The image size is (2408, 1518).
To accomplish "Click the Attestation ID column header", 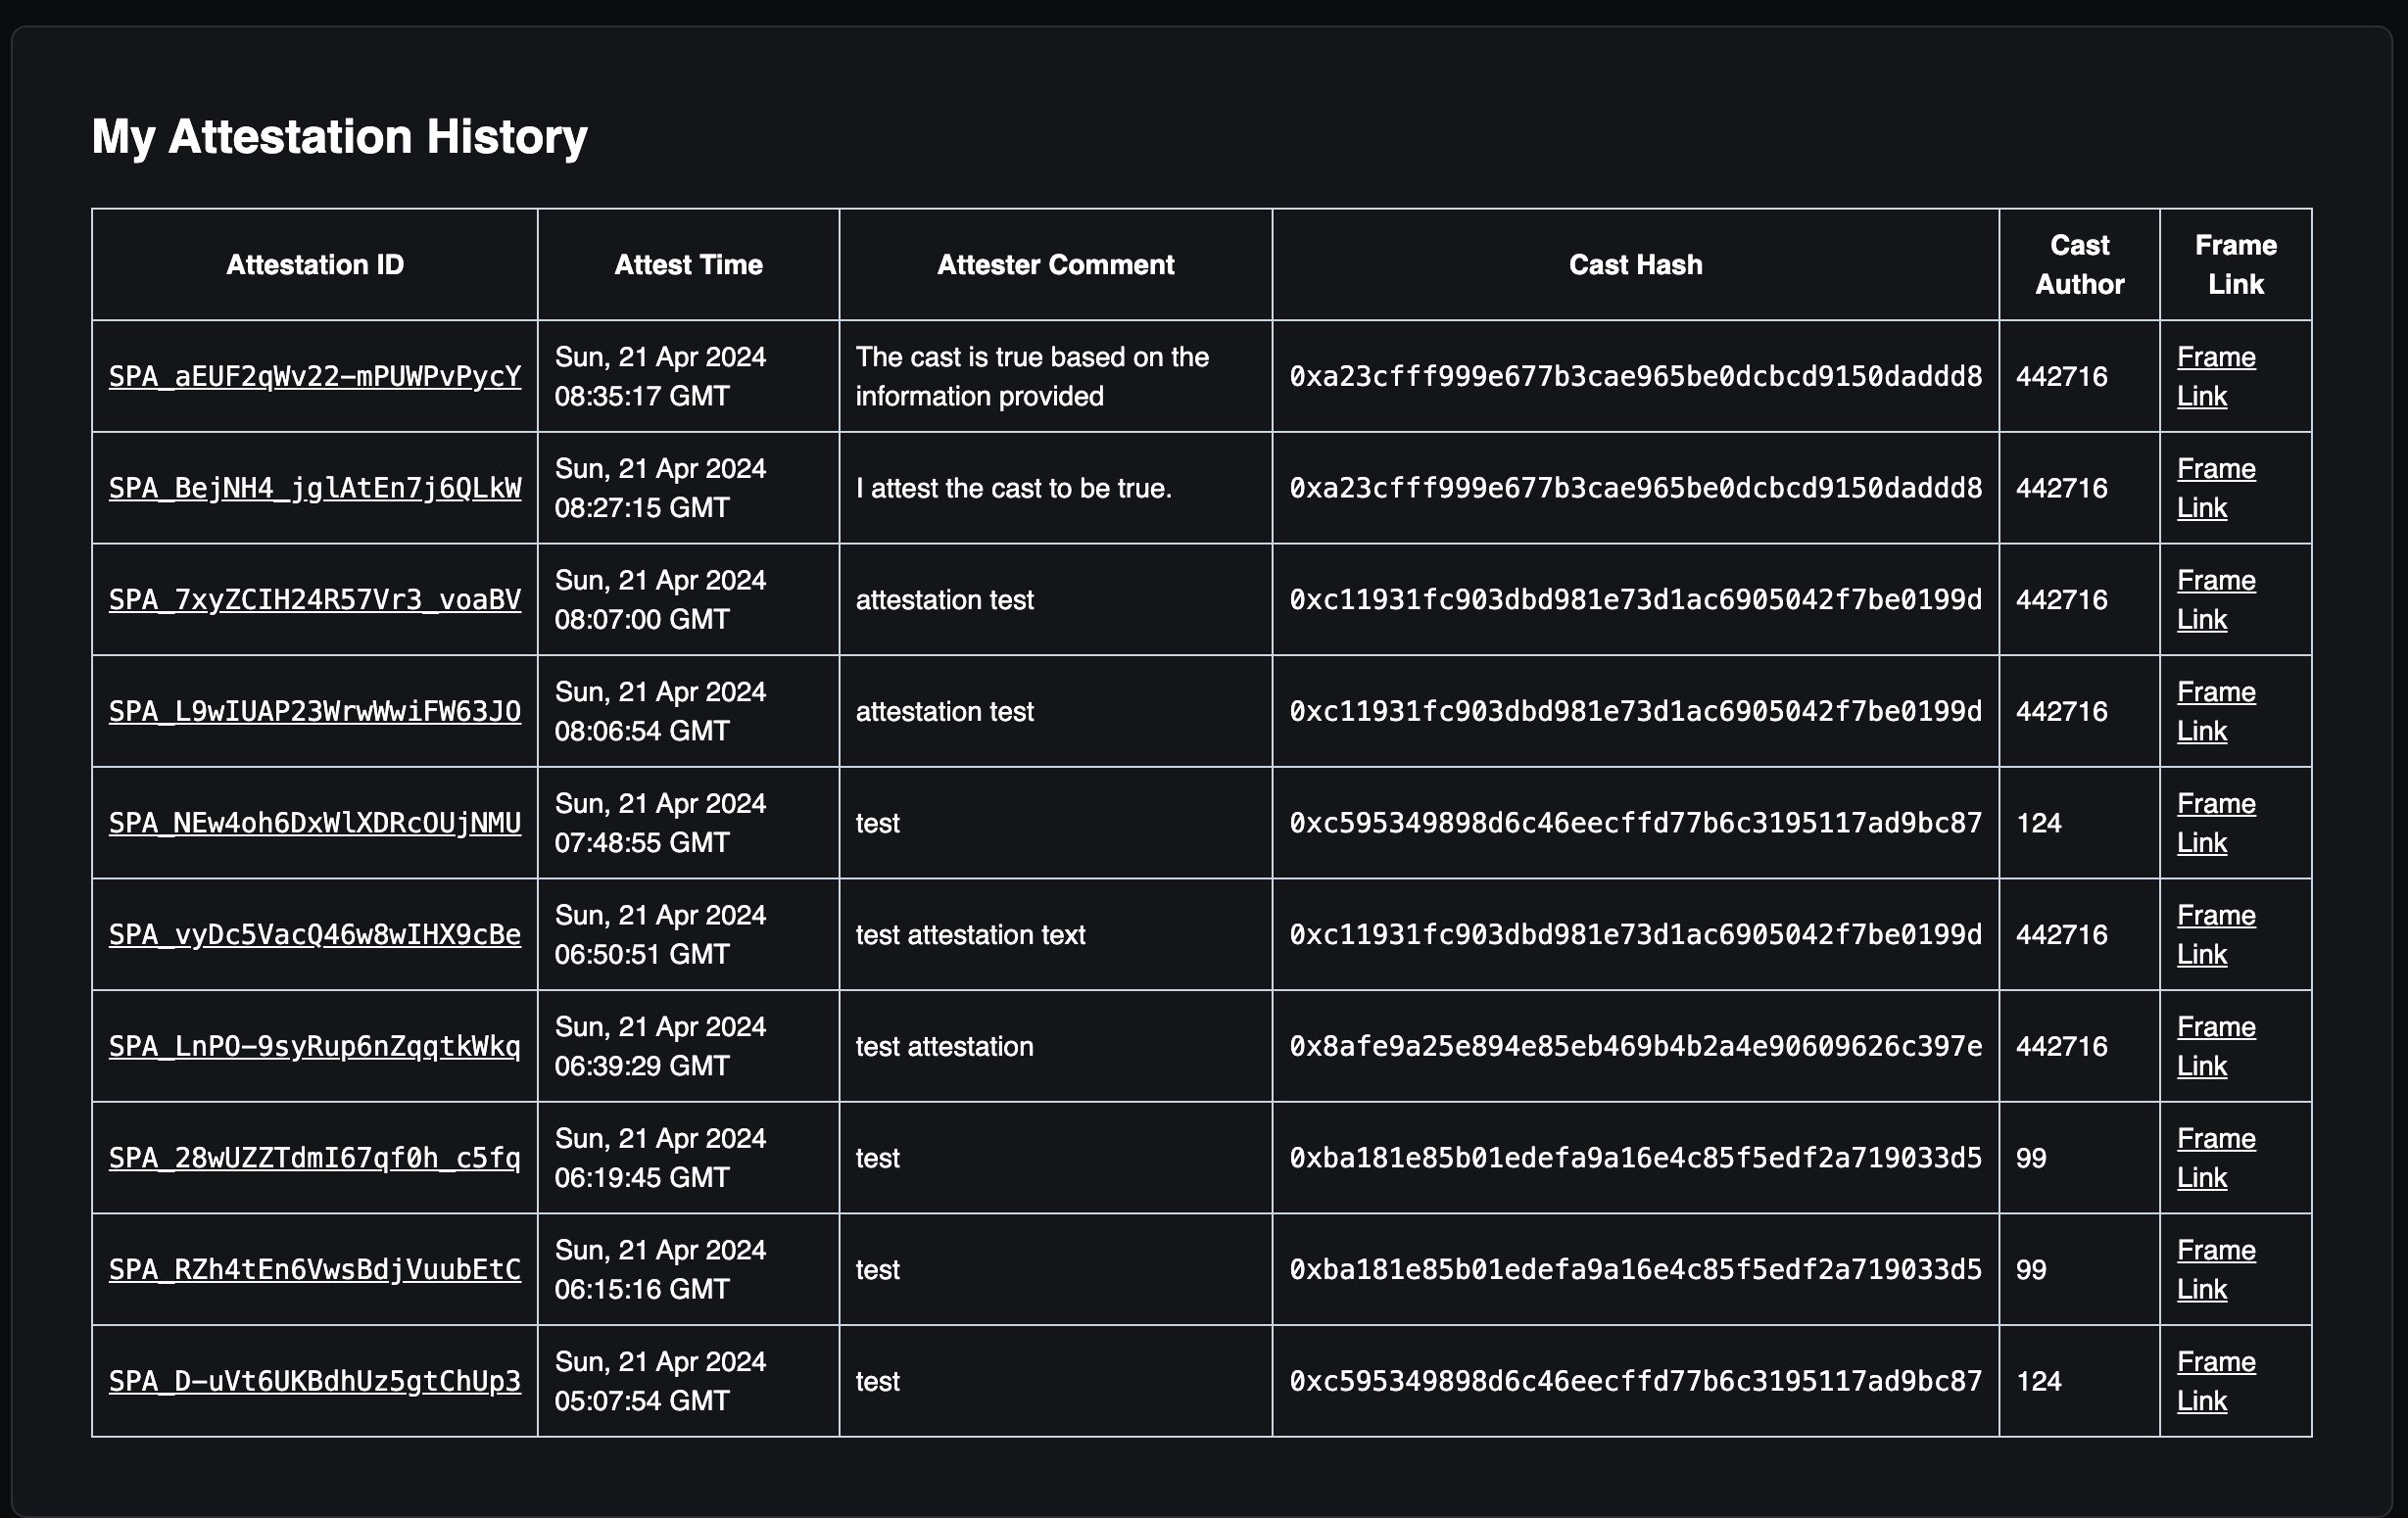I will click(316, 265).
